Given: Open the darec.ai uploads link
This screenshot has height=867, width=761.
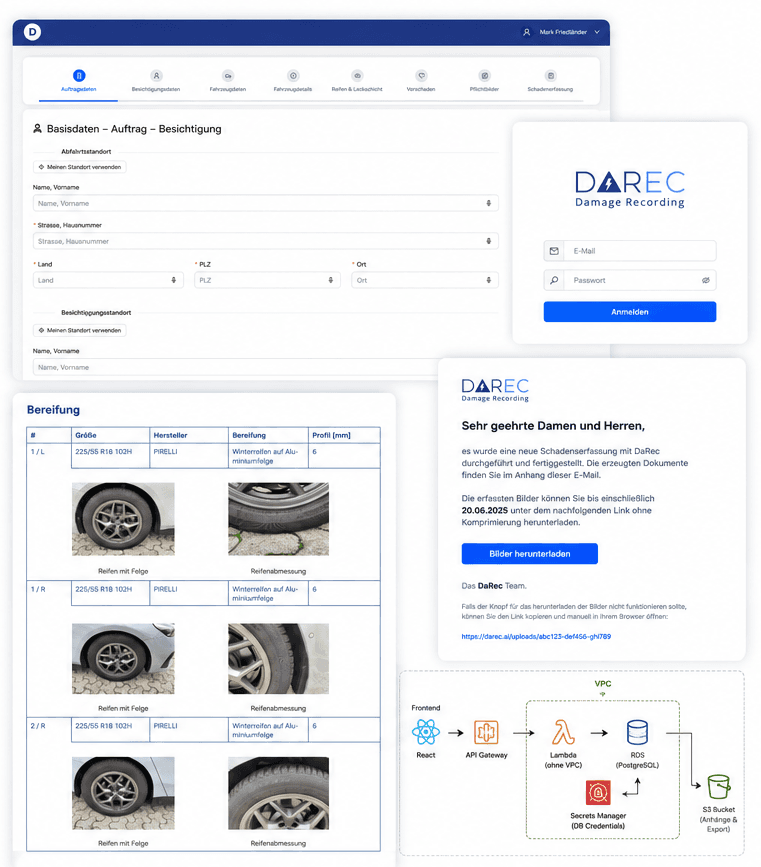Looking at the screenshot, I should coord(536,636).
